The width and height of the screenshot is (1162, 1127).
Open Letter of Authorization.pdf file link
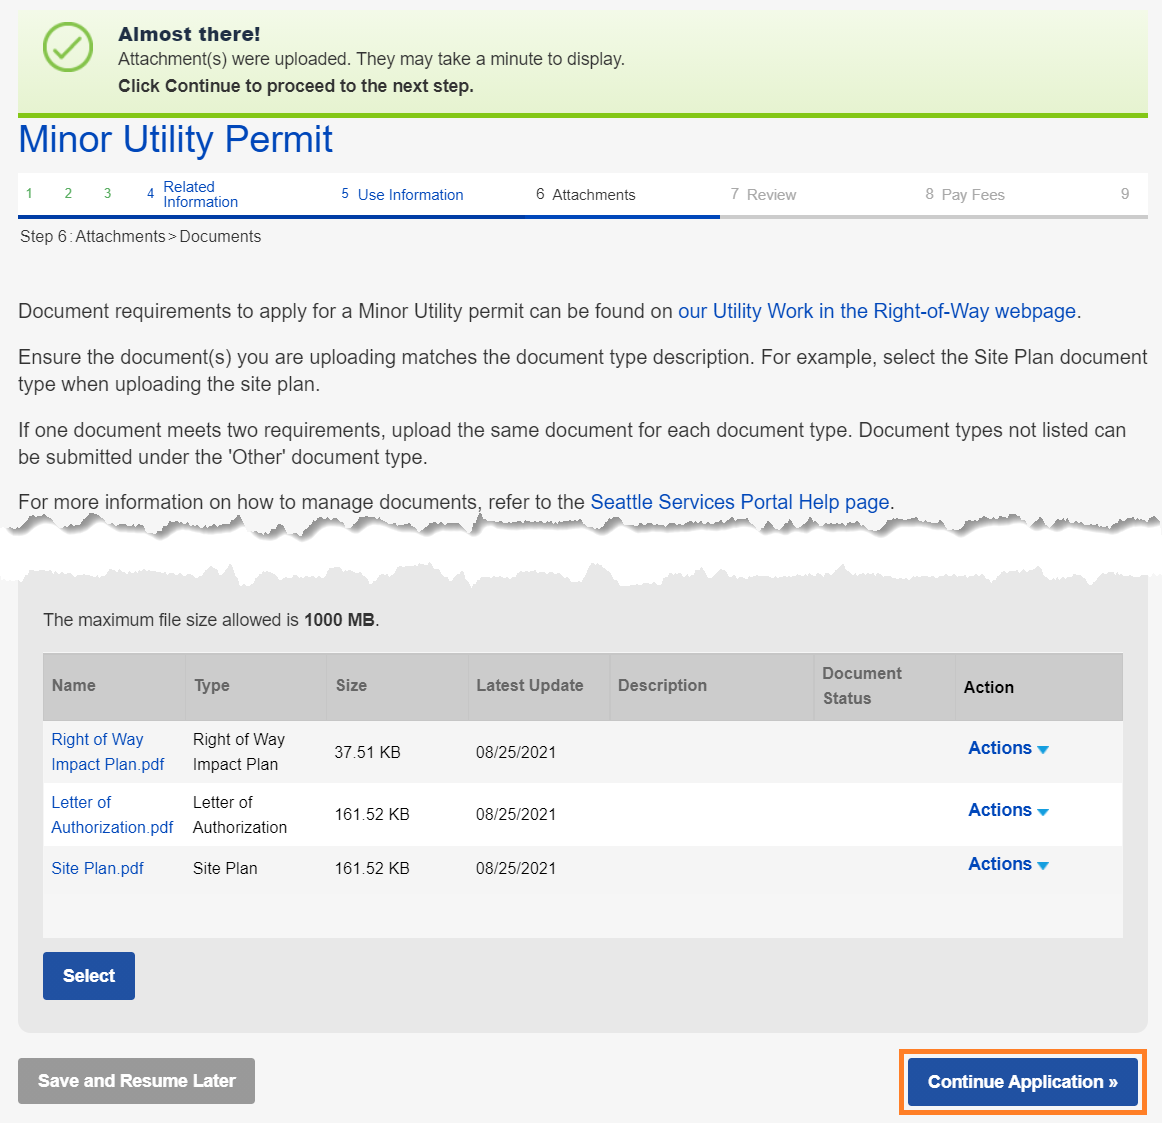[111, 815]
